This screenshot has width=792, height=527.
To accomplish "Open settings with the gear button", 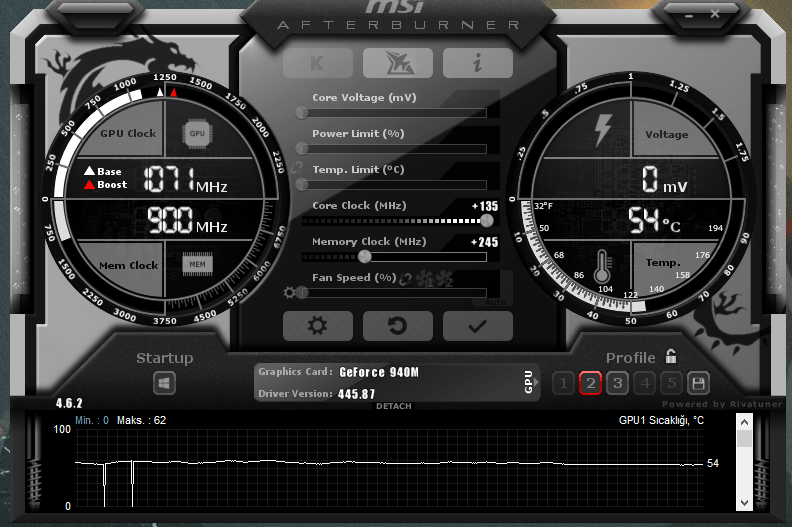I will point(318,326).
